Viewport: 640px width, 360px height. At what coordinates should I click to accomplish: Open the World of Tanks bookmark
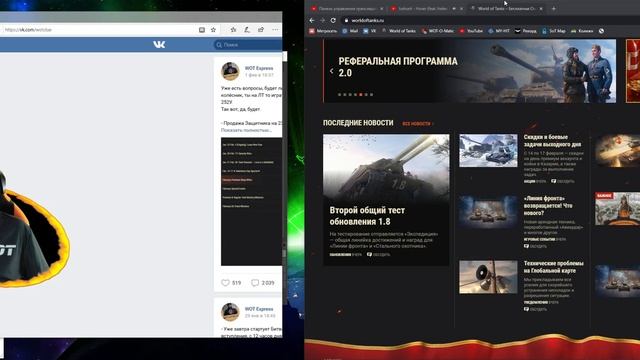[x=398, y=31]
